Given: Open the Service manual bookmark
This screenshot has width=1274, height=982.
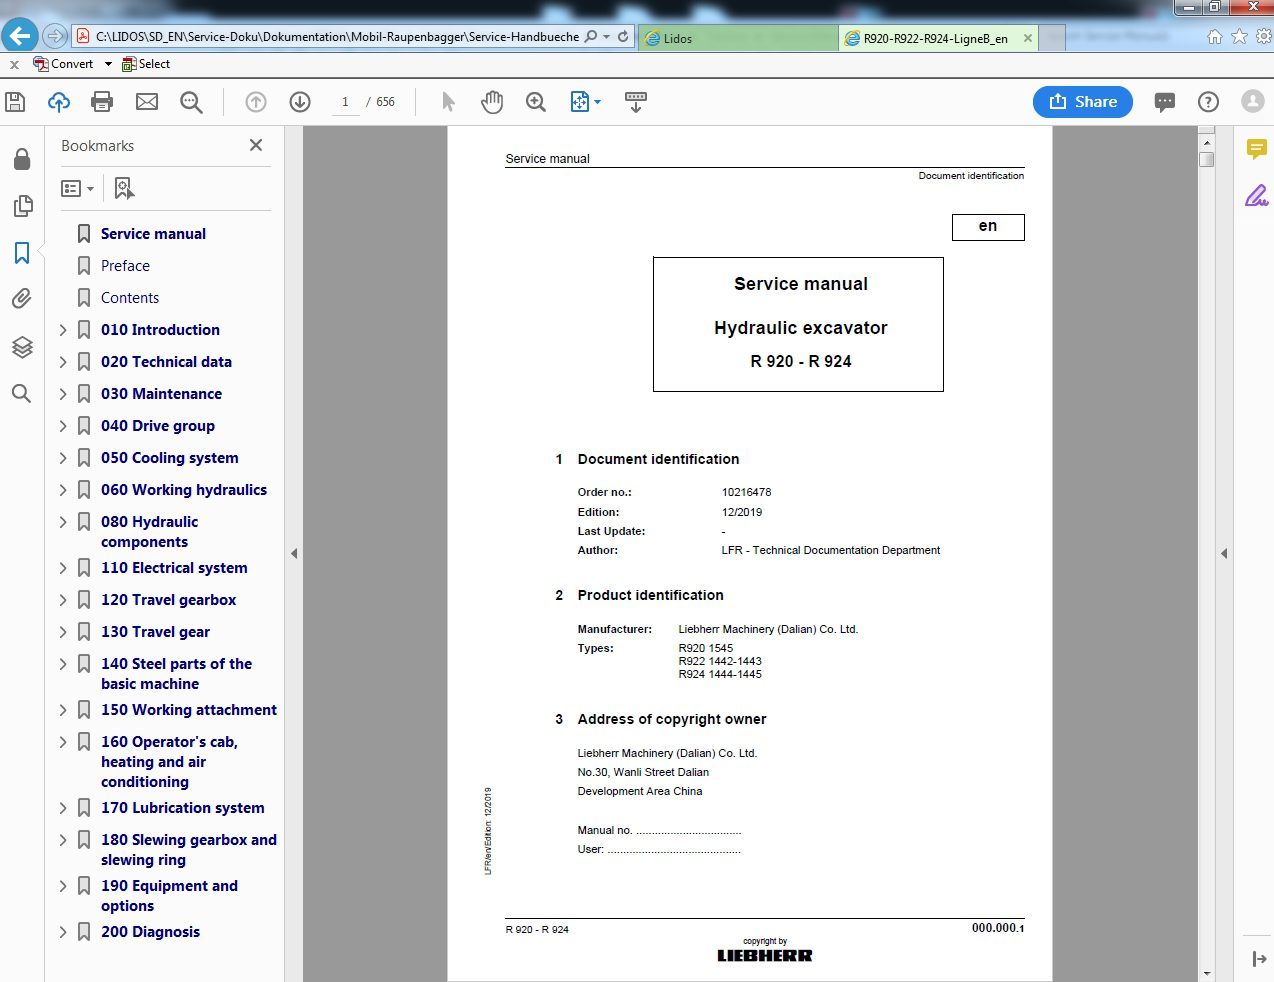Looking at the screenshot, I should [x=153, y=234].
